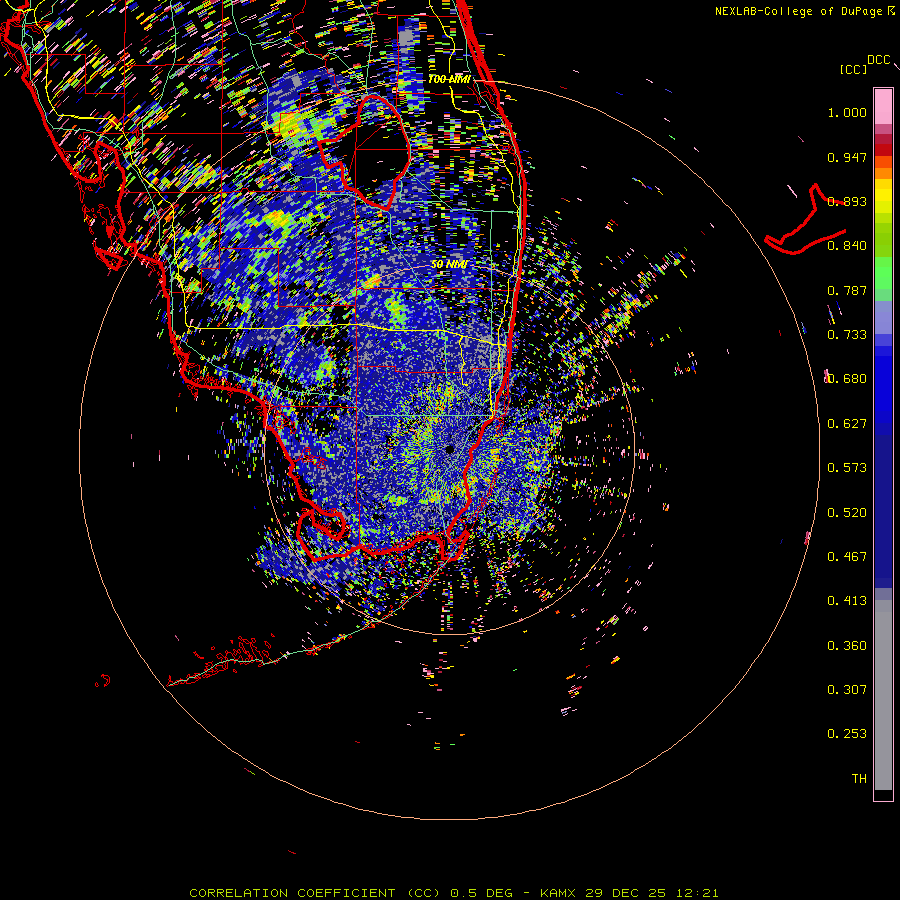Click the [CC] legend unit label

pyautogui.click(x=853, y=69)
